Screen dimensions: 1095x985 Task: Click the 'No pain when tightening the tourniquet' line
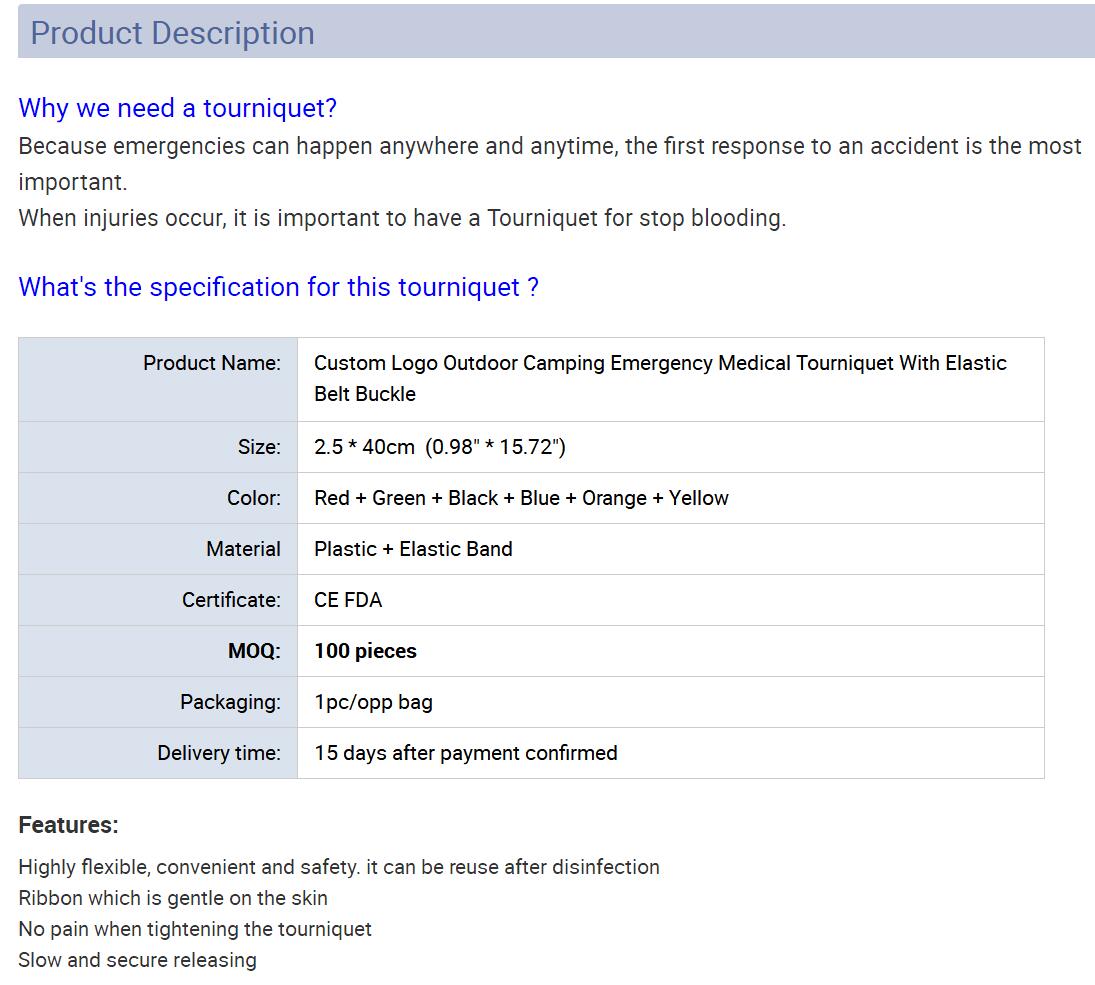click(195, 929)
